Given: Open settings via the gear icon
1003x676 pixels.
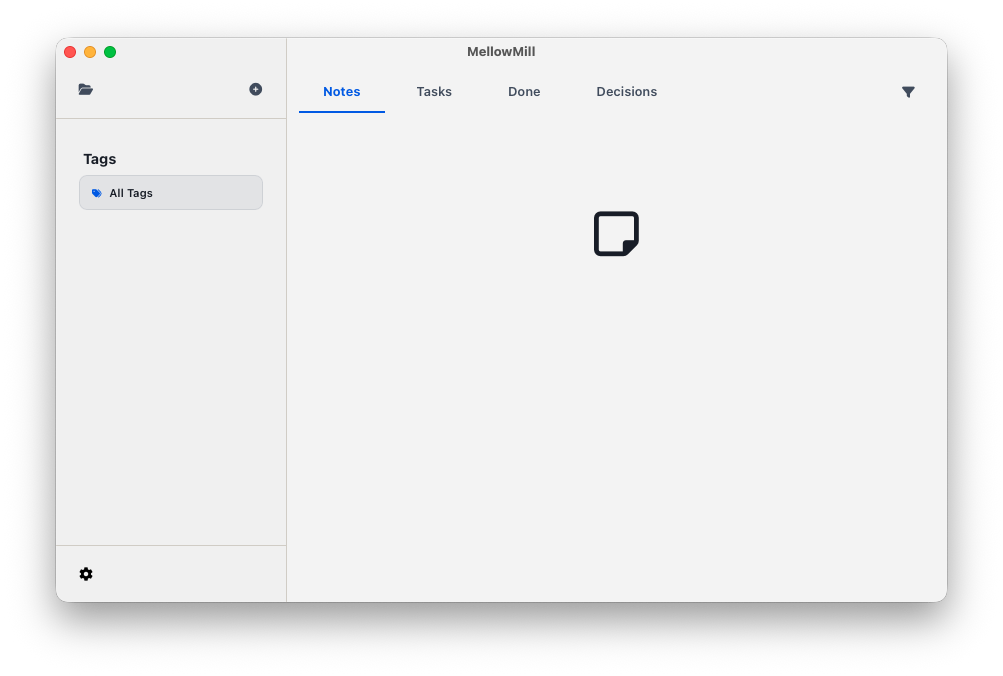Looking at the screenshot, I should [x=86, y=574].
